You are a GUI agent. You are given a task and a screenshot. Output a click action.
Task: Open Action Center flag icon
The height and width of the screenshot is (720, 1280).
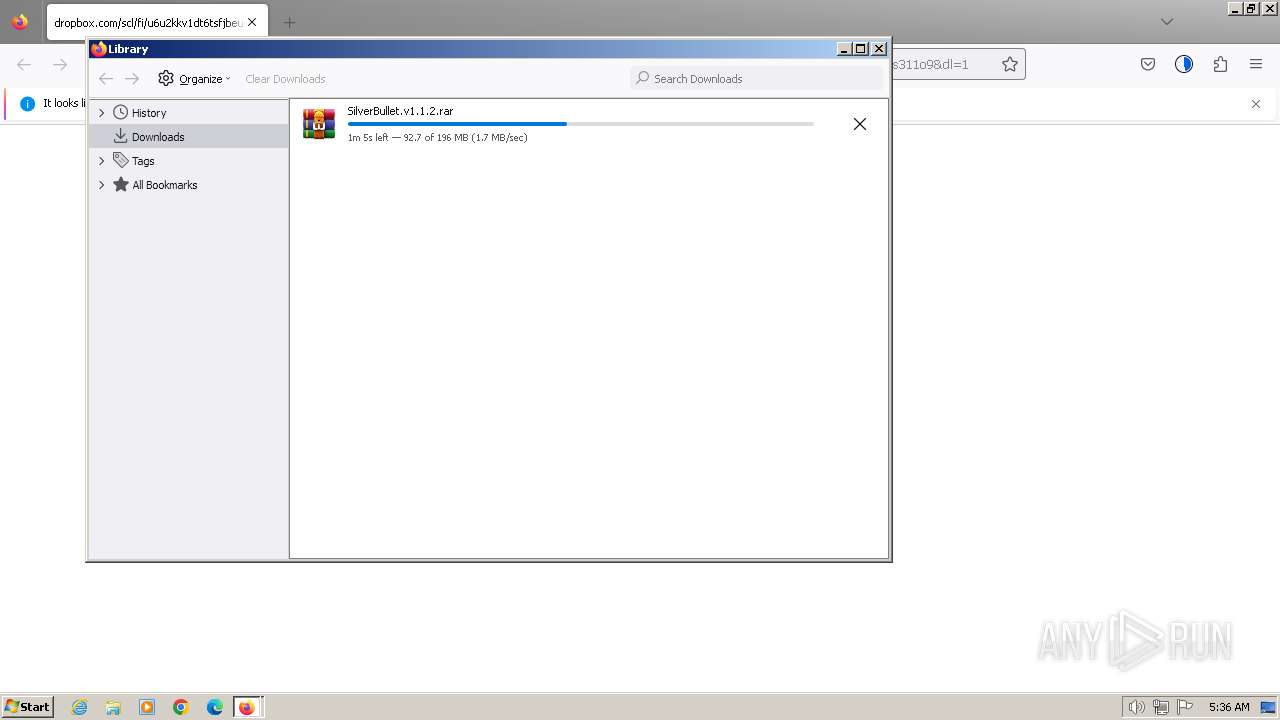(x=1185, y=707)
